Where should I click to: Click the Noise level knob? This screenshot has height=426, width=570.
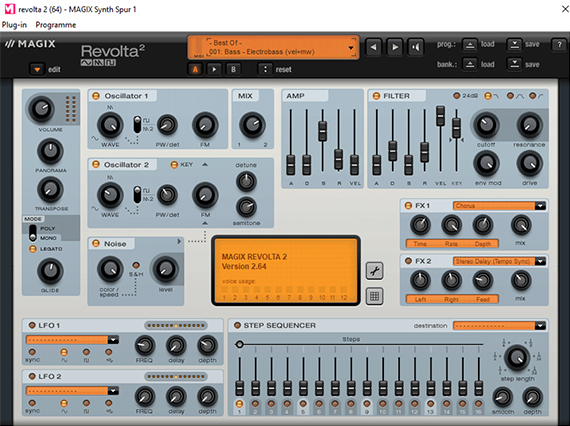click(165, 269)
